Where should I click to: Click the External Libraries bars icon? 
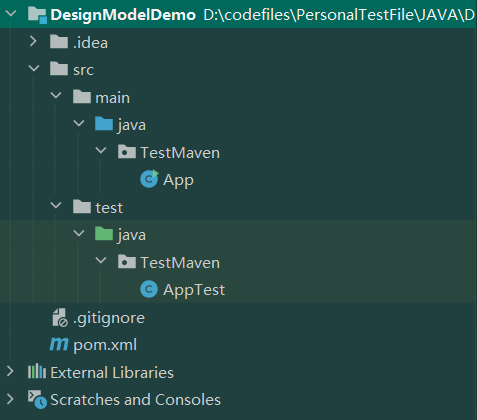(37, 371)
